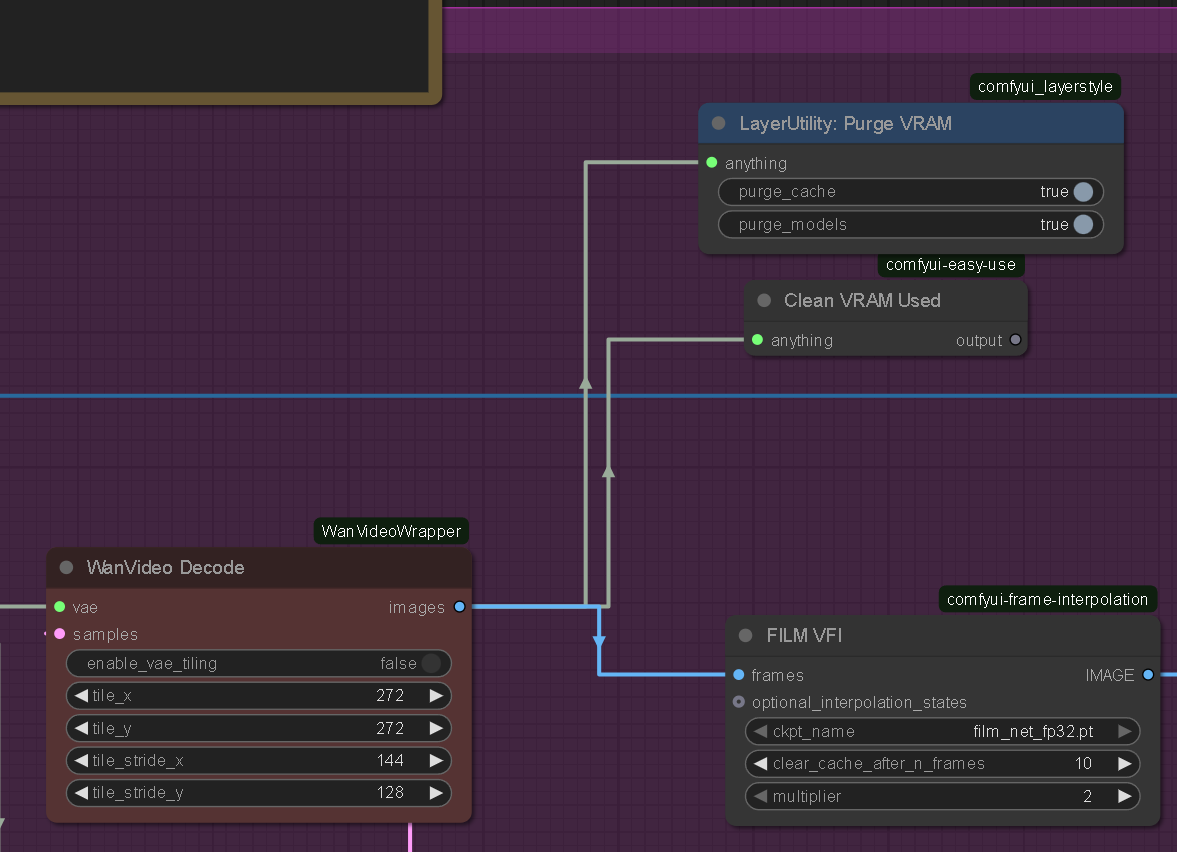Increase tile_x with right arrow
The image size is (1177, 852).
coord(436,696)
